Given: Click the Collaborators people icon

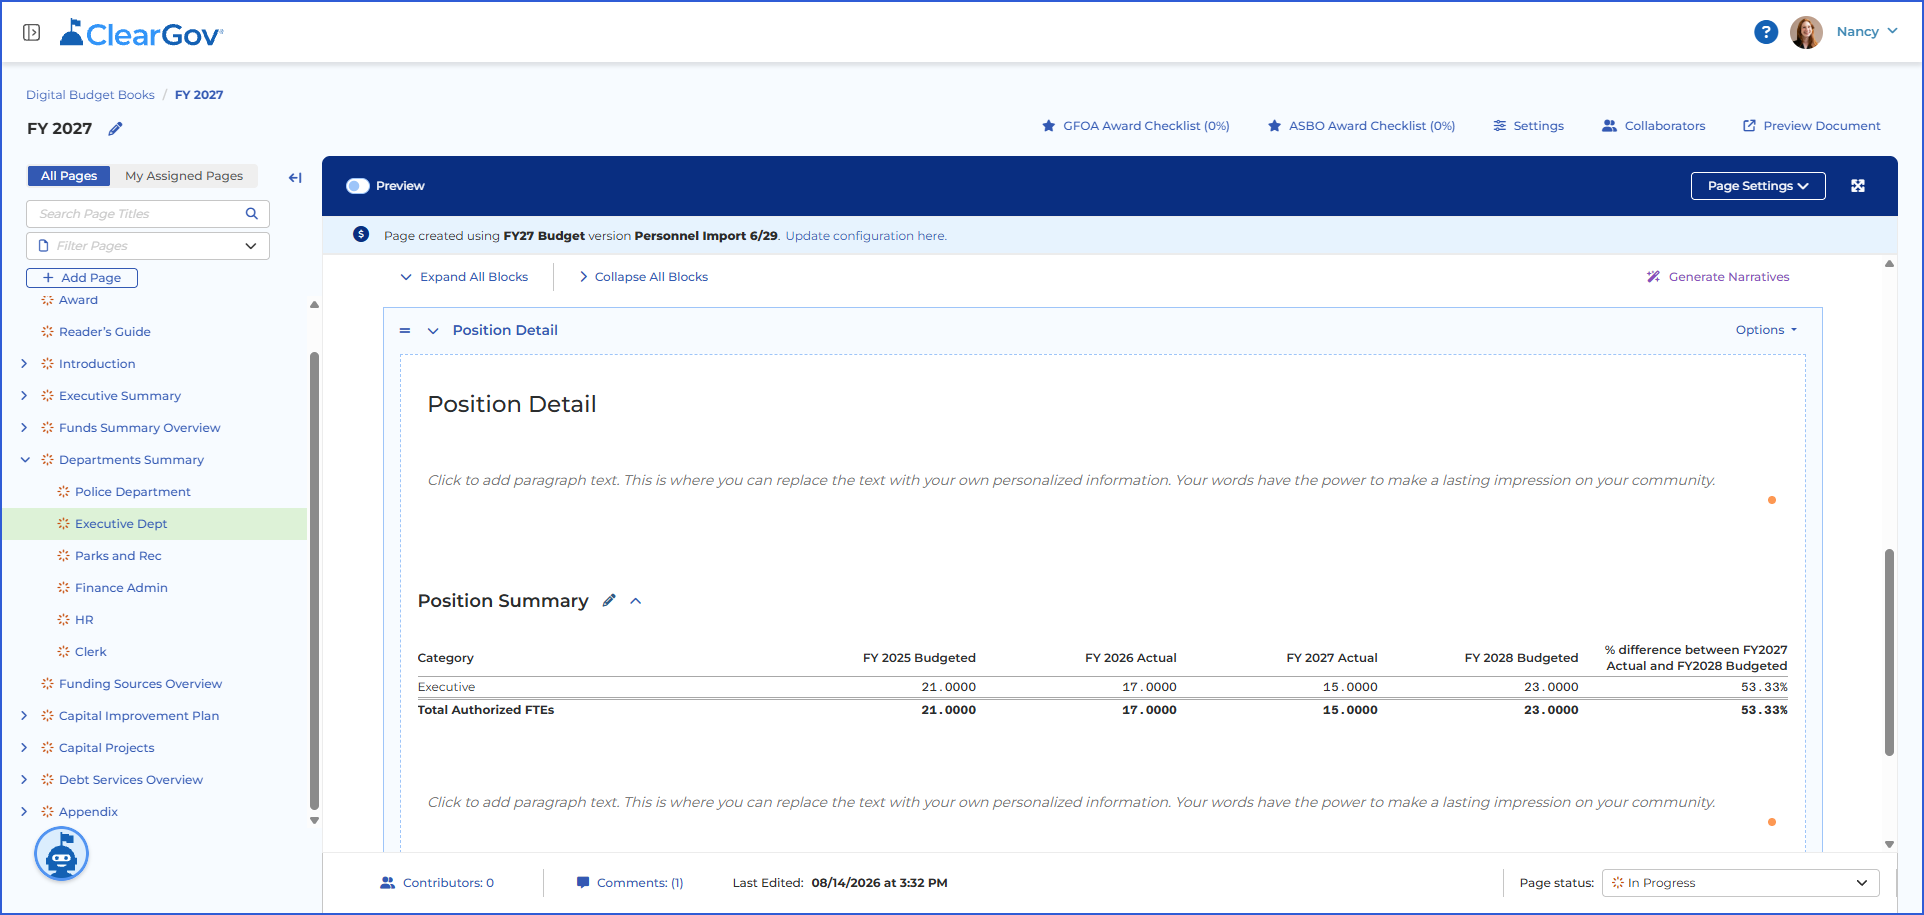Looking at the screenshot, I should [1609, 126].
